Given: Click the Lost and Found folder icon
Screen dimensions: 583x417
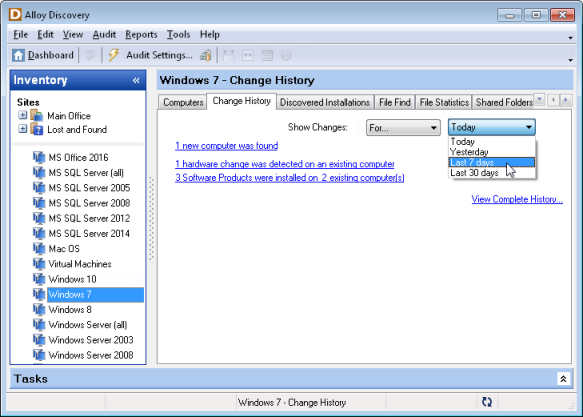Looking at the screenshot, I should tap(36, 129).
